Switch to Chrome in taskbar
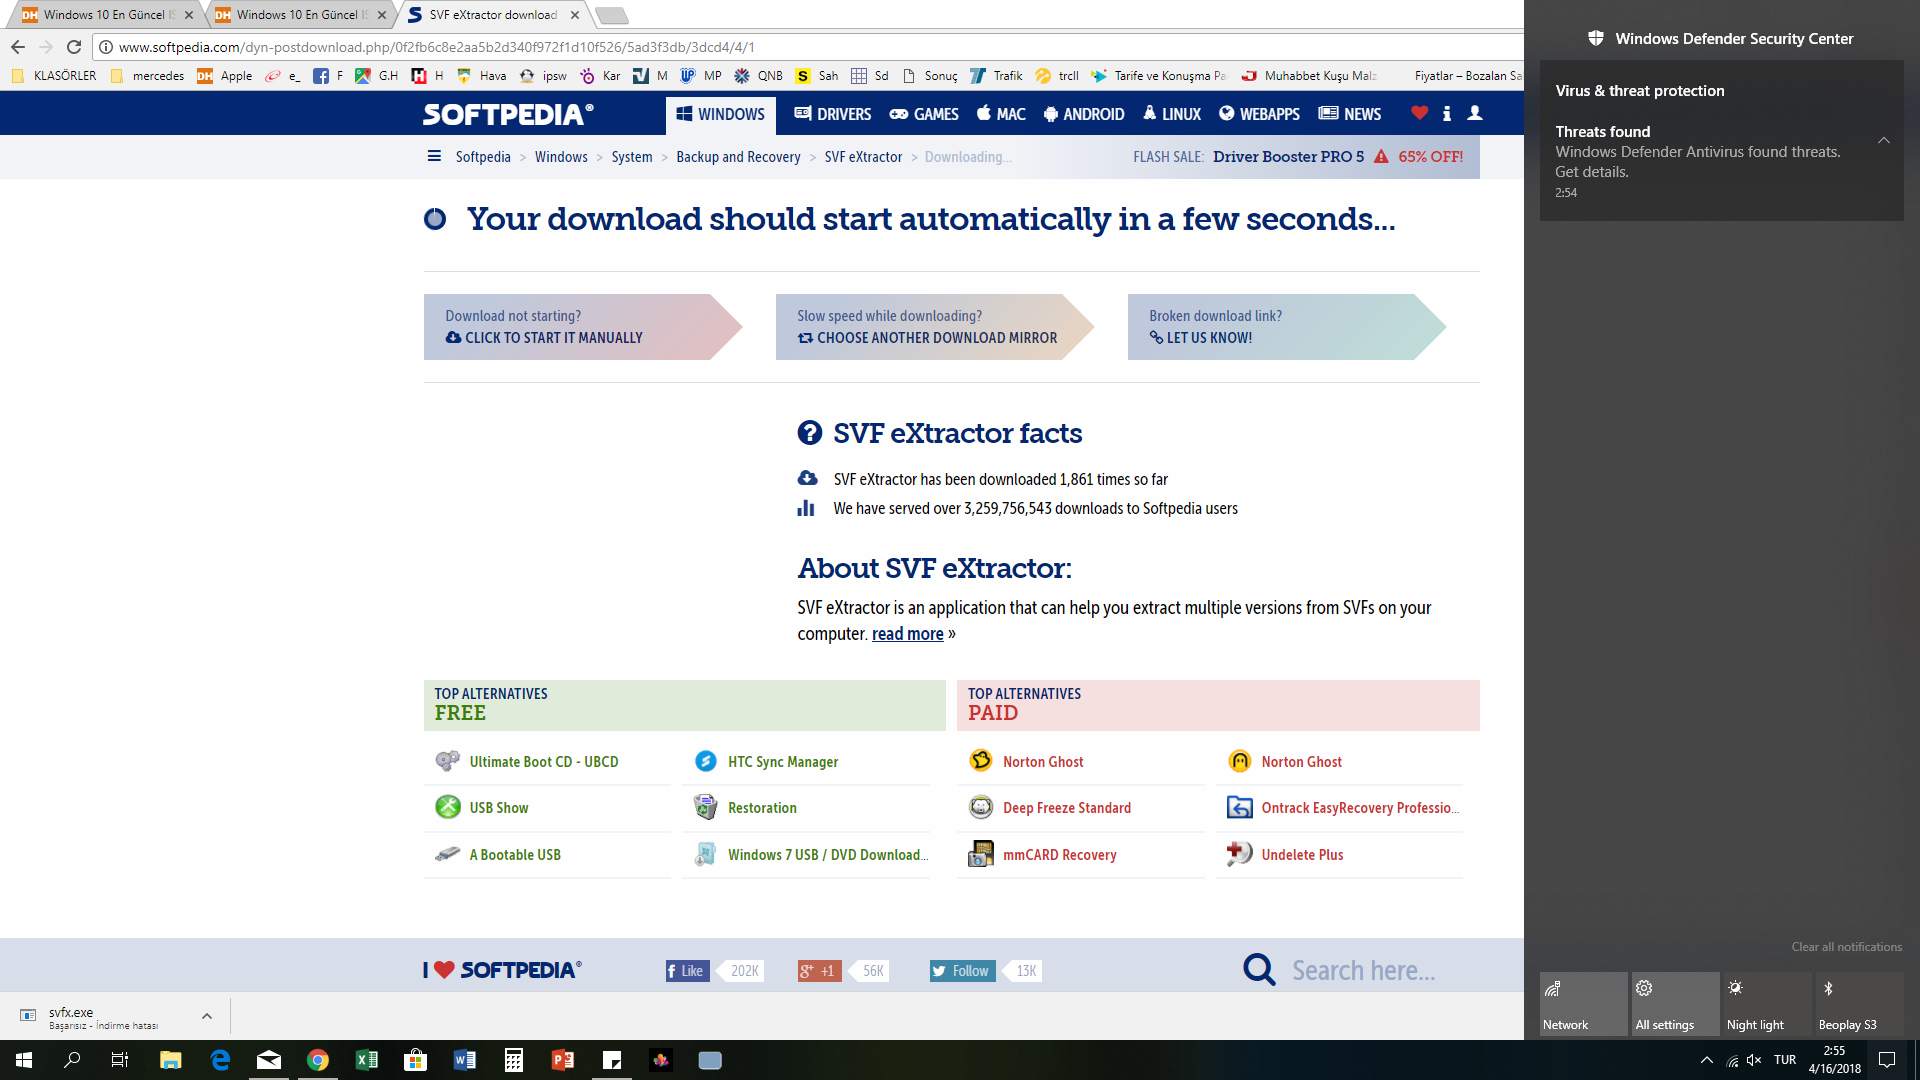 tap(318, 1060)
